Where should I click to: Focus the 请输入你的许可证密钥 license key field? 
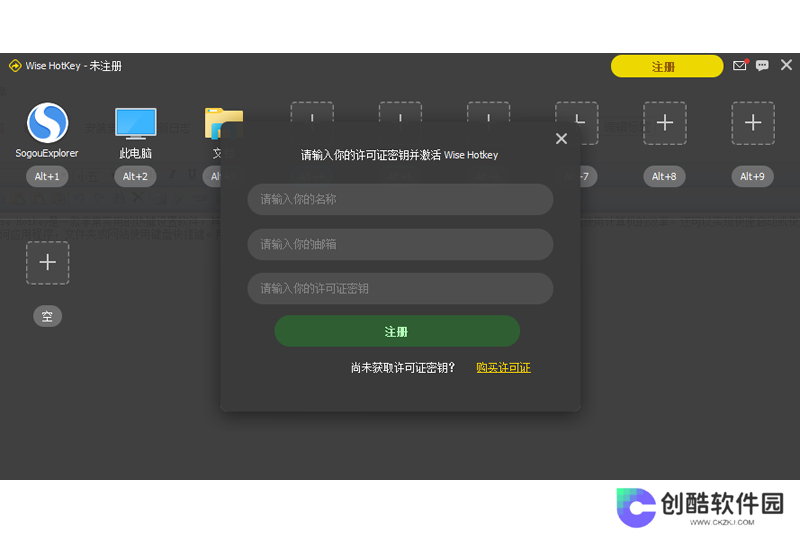(x=401, y=289)
